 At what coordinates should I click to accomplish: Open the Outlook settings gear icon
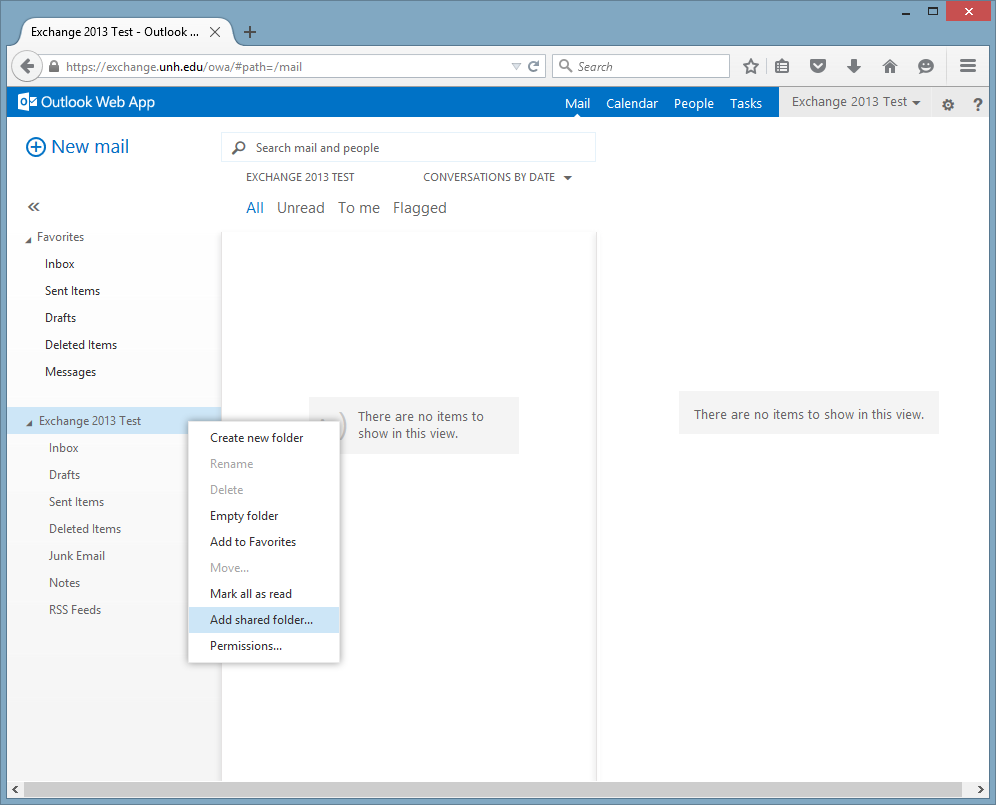click(947, 103)
